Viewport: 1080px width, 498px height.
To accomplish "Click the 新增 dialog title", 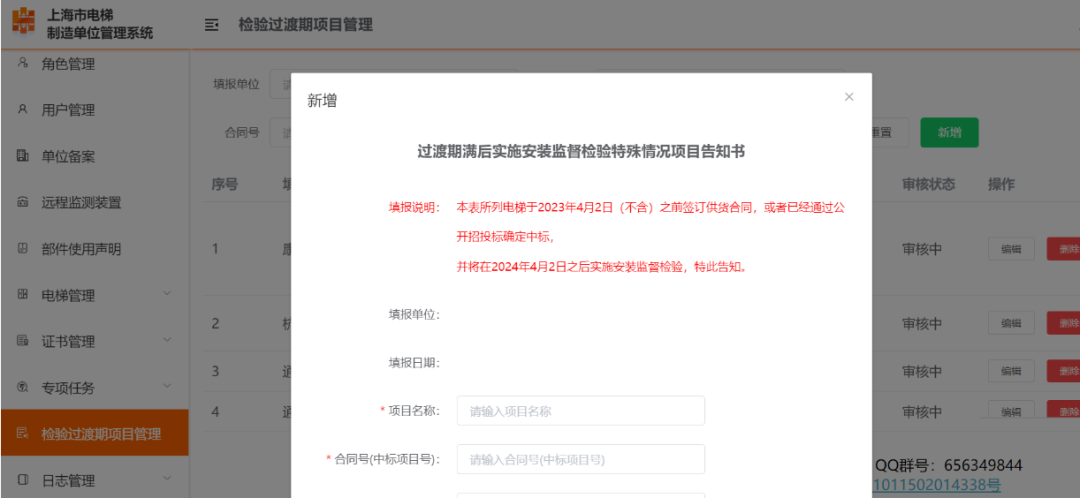I will click(322, 101).
